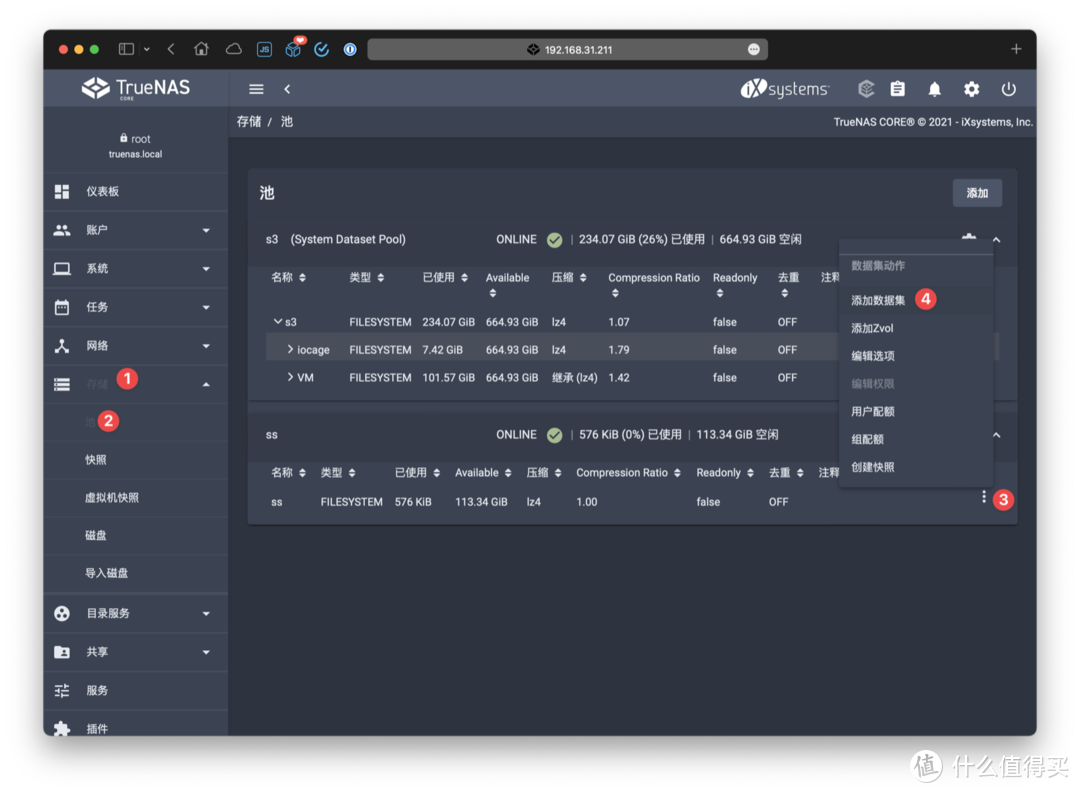1080x793 pixels.
Task: Open the TrueNAS logo home link
Action: pos(136,88)
